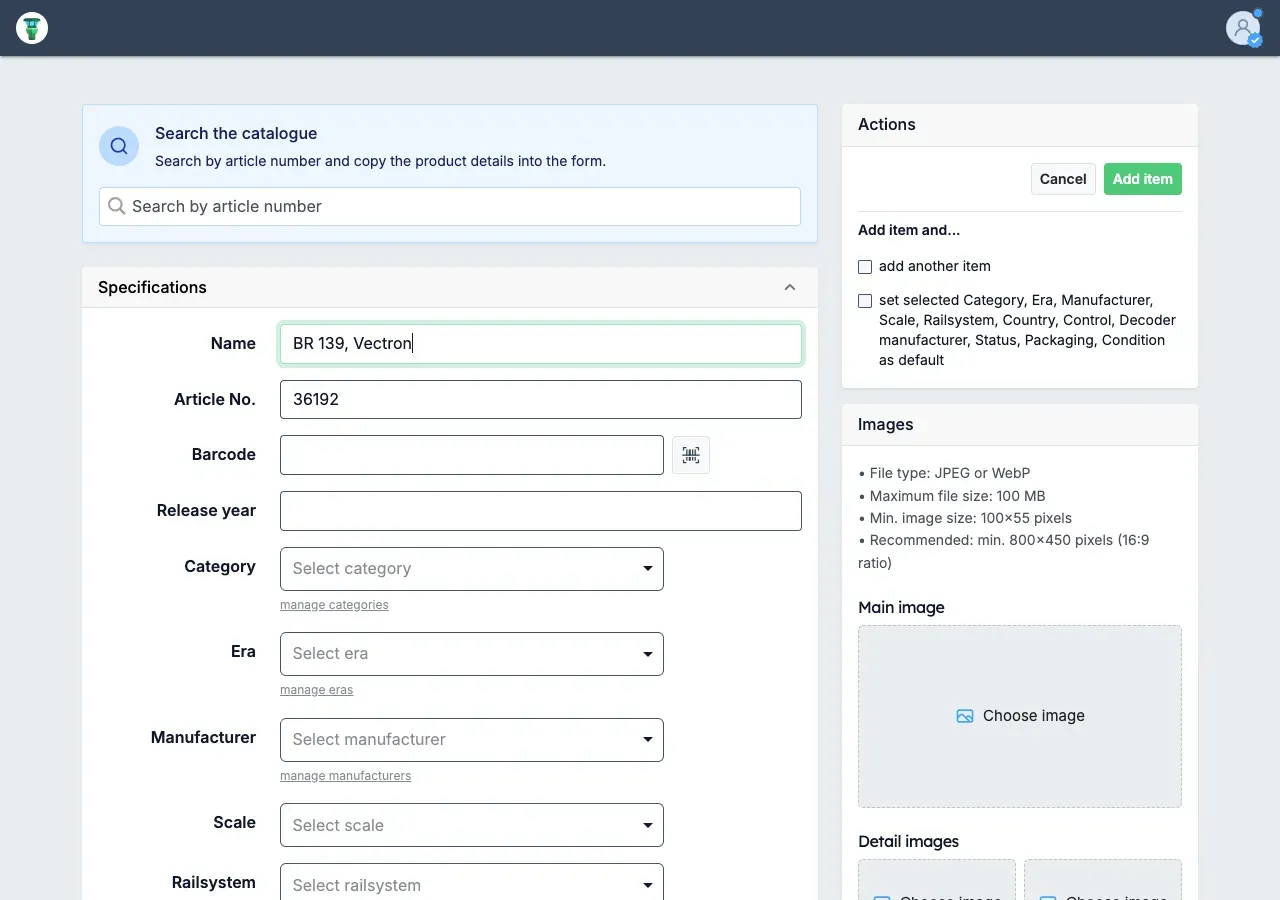Follow the 'manage eras' link
Viewport: 1280px width, 900px height.
[x=316, y=690]
